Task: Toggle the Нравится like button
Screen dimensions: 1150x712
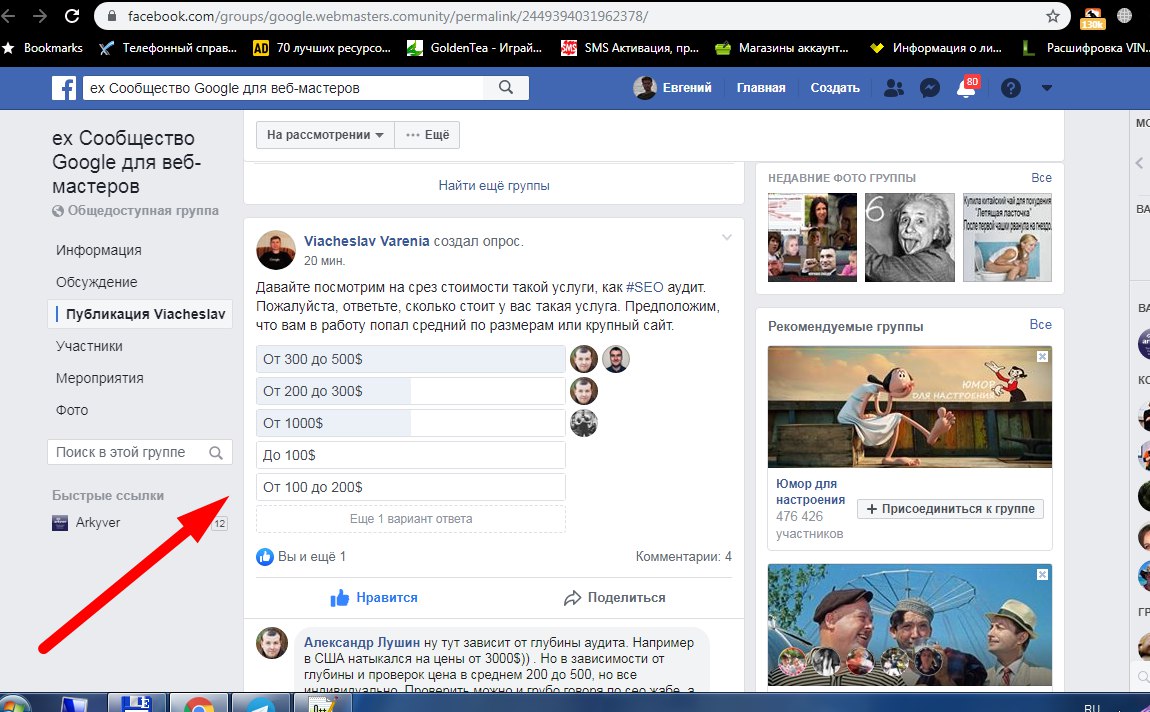Action: pyautogui.click(x=374, y=598)
